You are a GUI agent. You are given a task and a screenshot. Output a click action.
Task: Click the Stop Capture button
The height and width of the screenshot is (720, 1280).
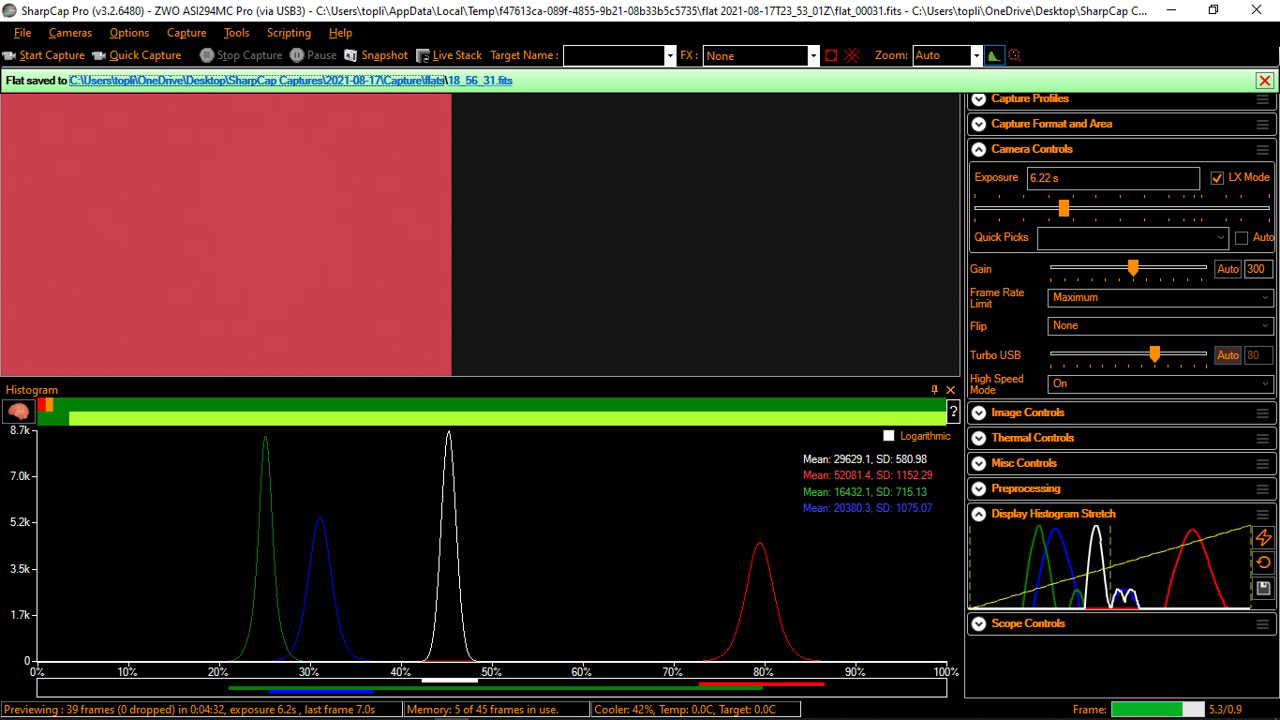[x=240, y=56]
